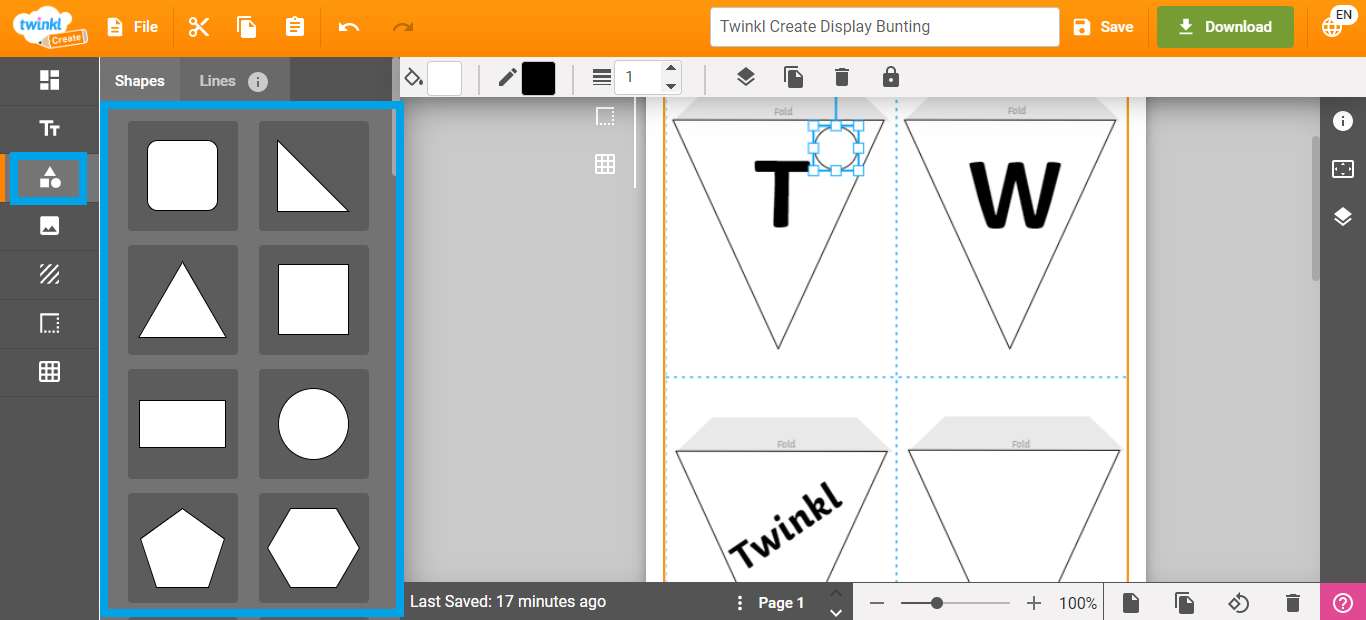Click the dotted border icon beside canvas

pyautogui.click(x=605, y=116)
